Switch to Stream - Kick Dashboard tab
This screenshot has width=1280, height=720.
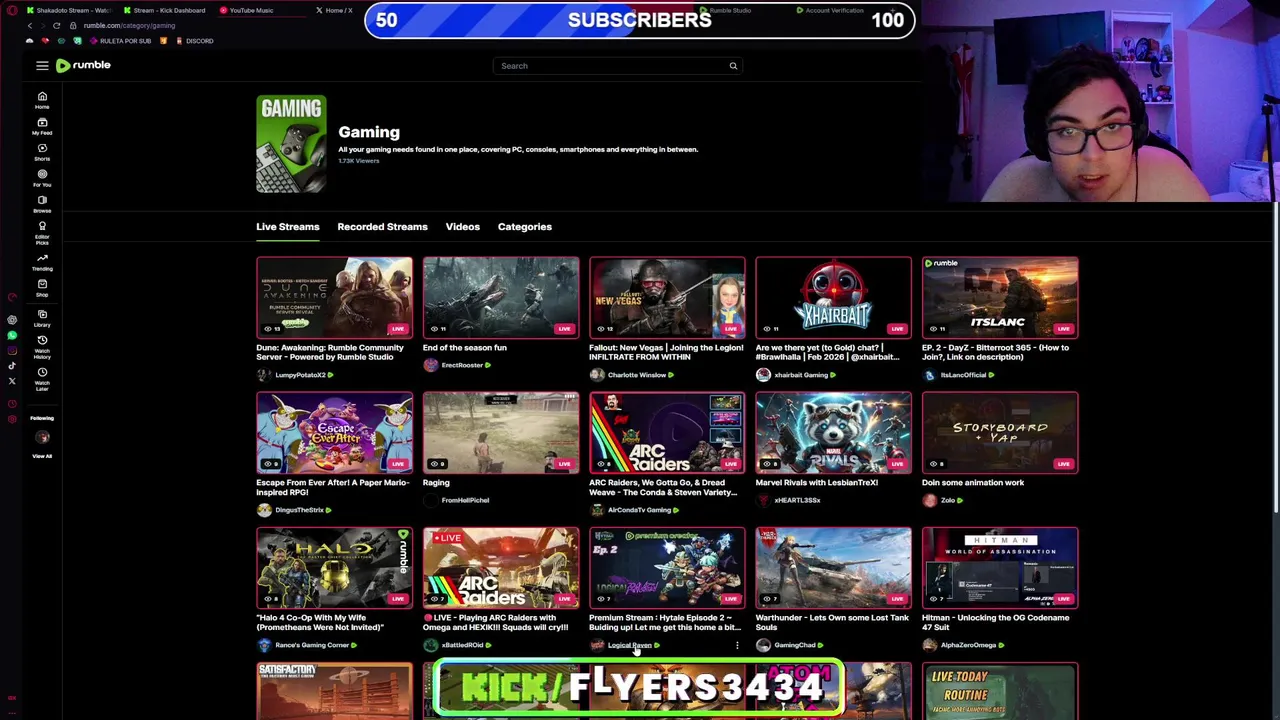165,10
